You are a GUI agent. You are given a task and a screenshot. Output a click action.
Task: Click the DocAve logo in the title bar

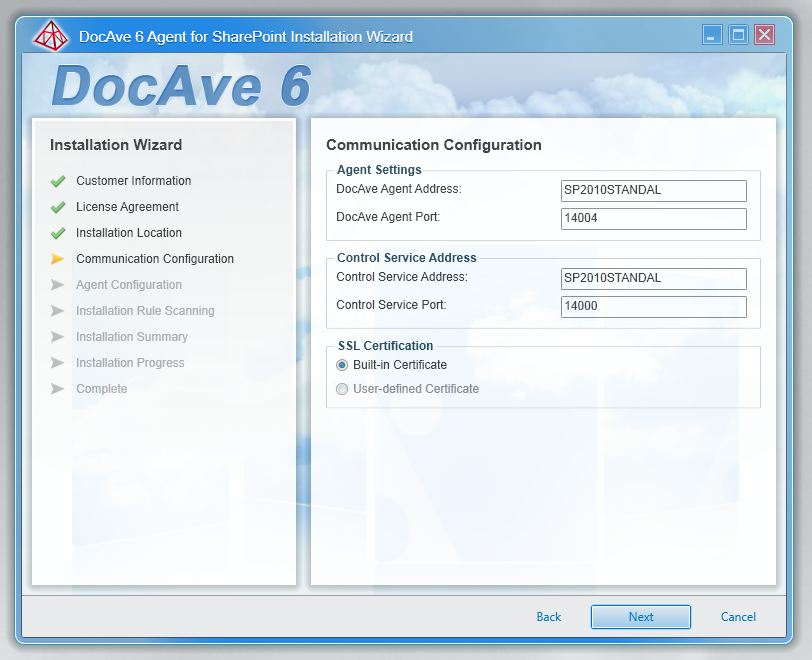tap(52, 34)
